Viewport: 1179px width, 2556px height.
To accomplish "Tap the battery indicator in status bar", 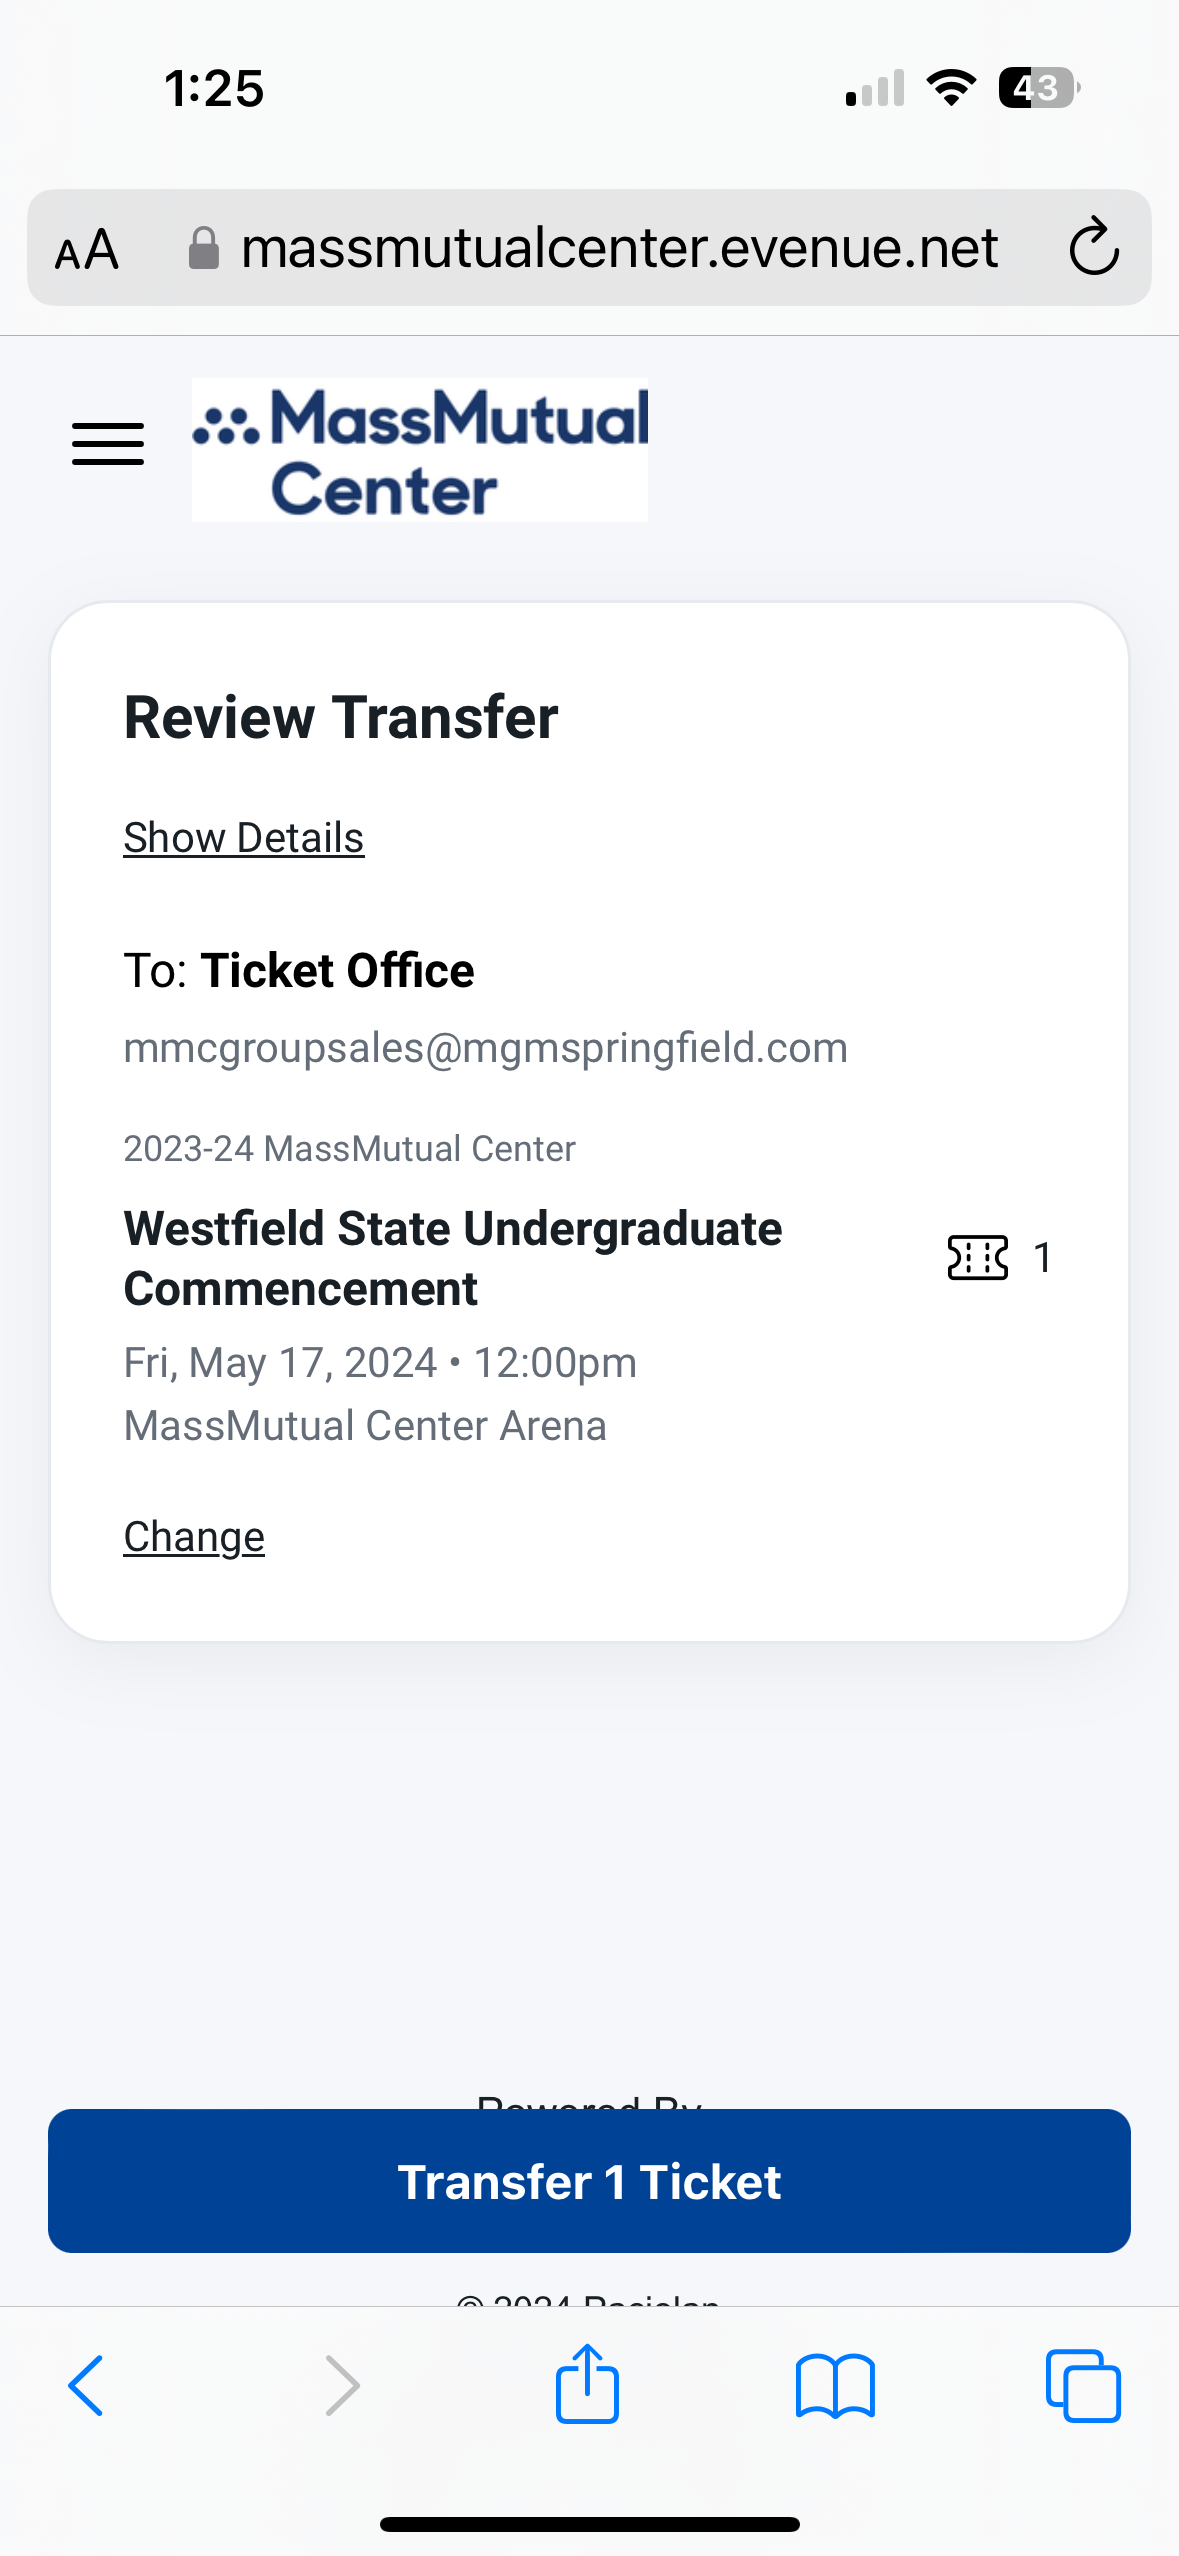I will (x=1038, y=88).
